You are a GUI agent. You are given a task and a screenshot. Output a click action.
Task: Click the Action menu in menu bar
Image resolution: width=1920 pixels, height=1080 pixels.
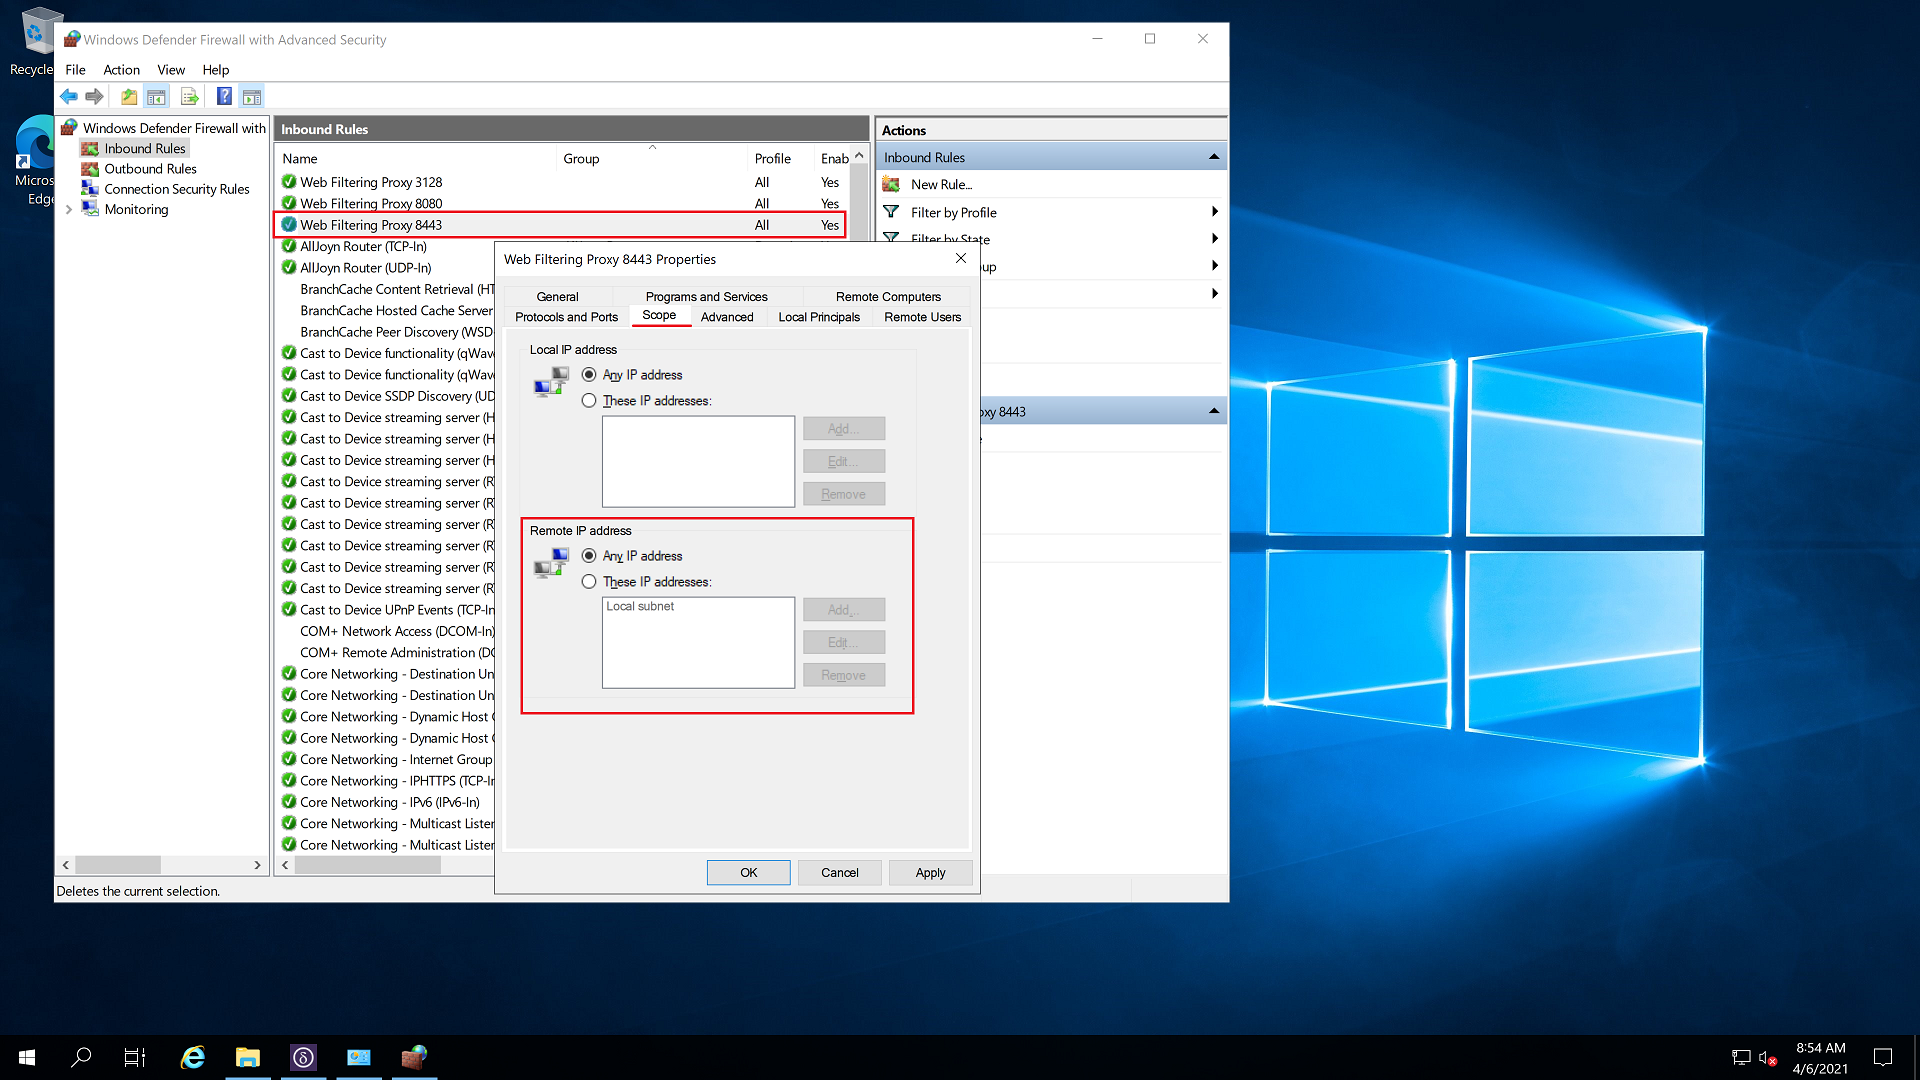120,69
